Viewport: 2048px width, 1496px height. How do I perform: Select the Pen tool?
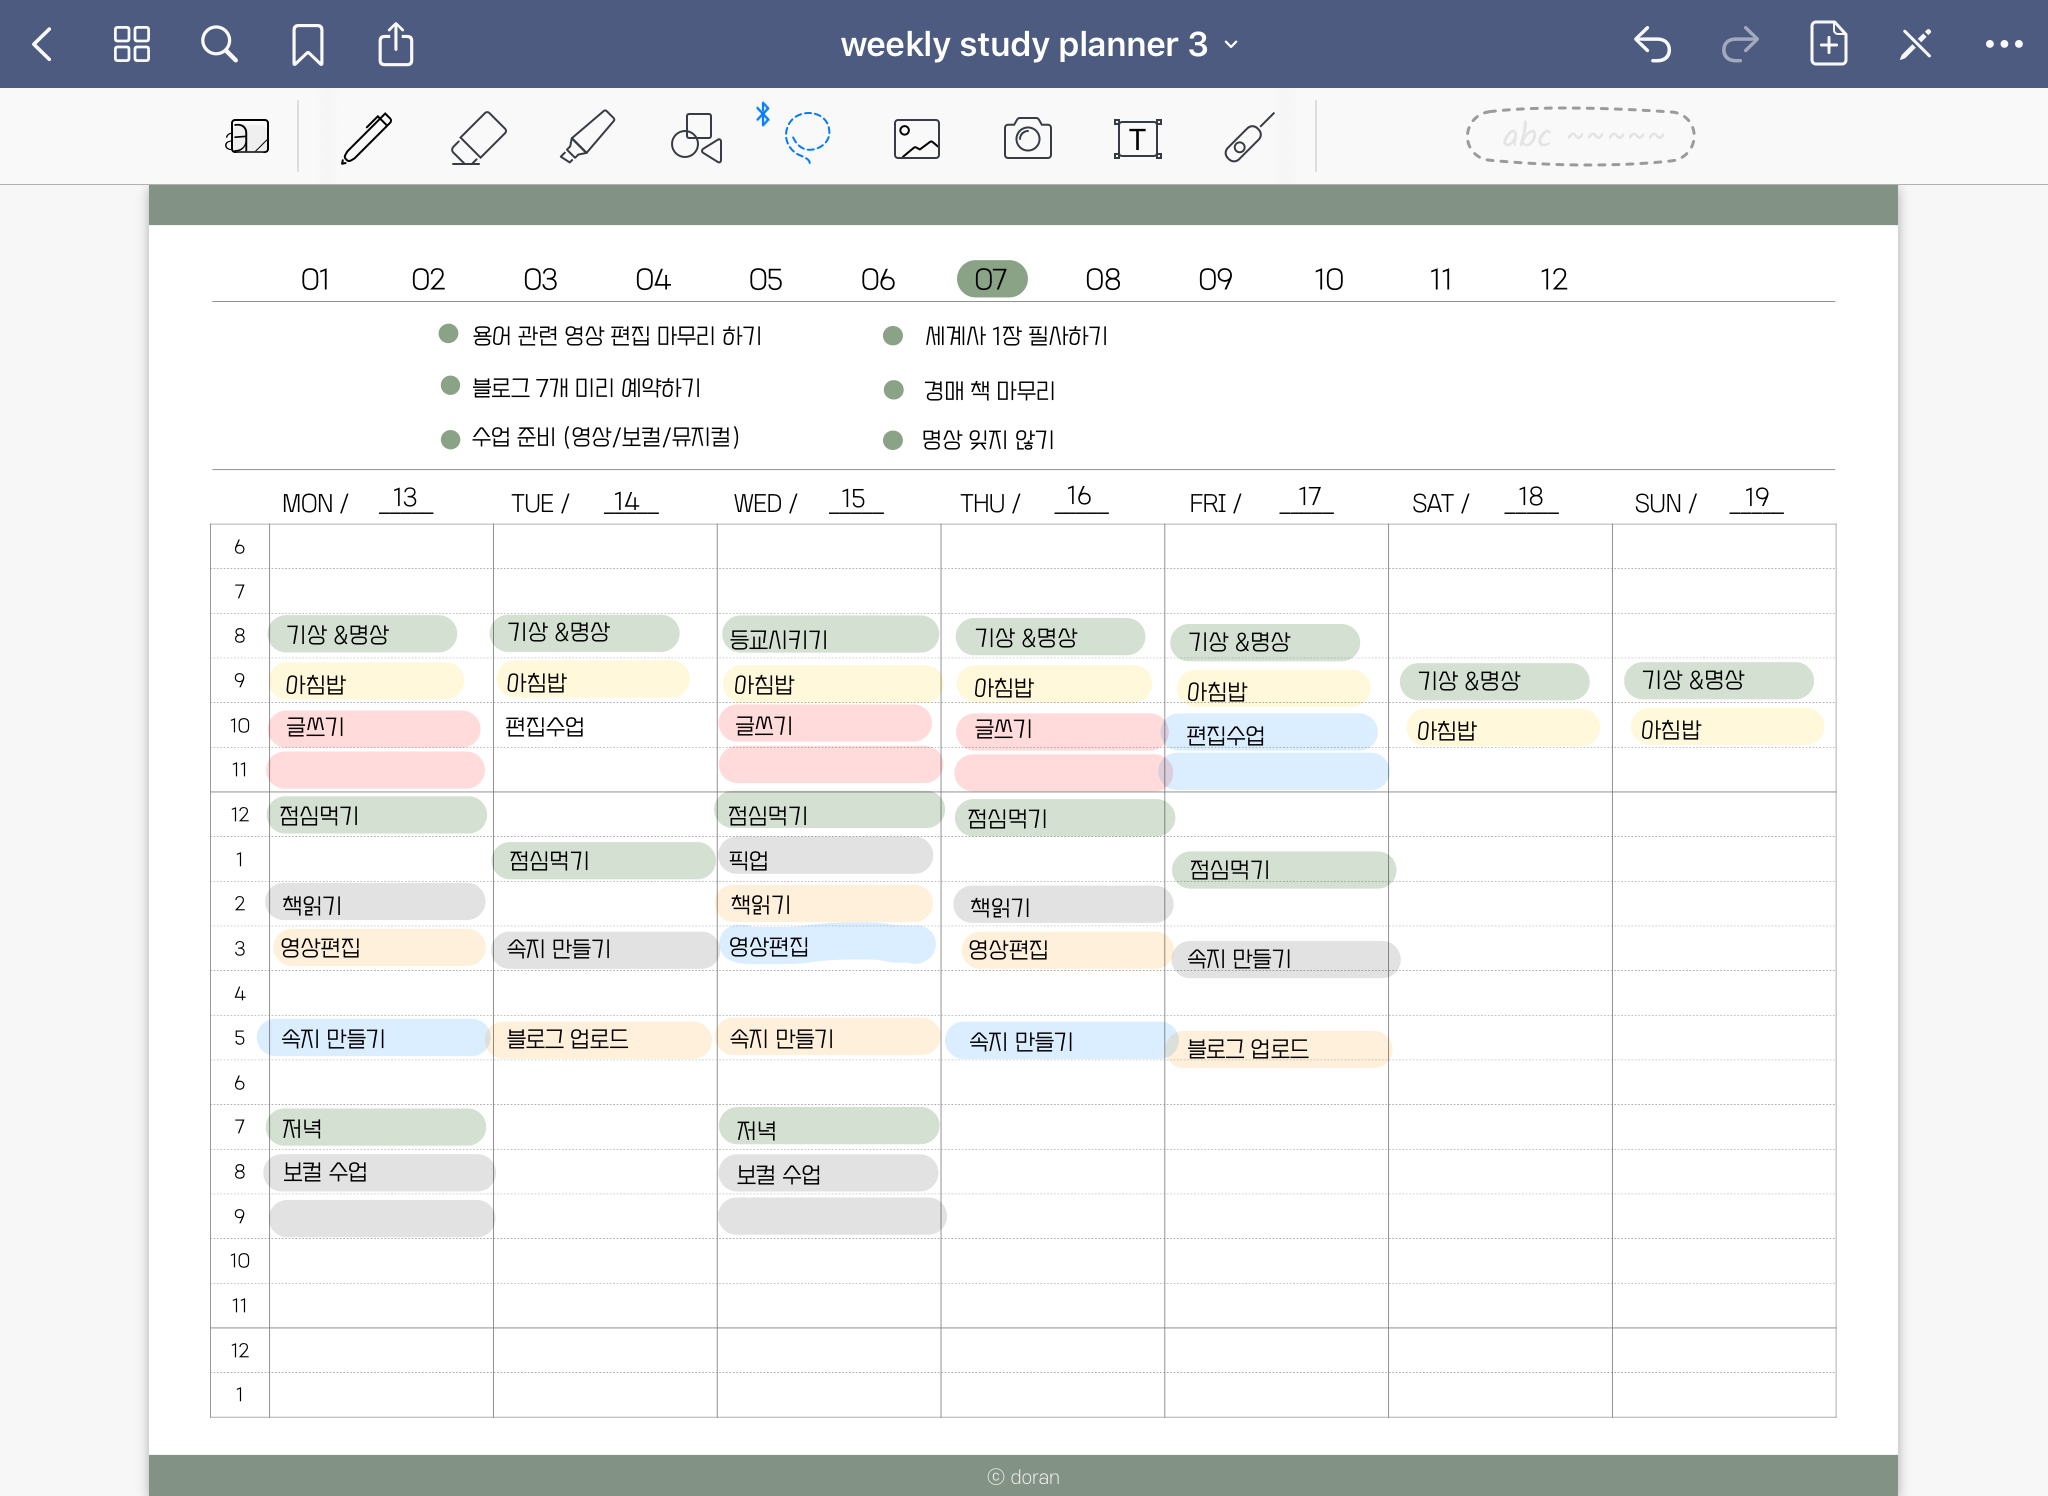[367, 137]
